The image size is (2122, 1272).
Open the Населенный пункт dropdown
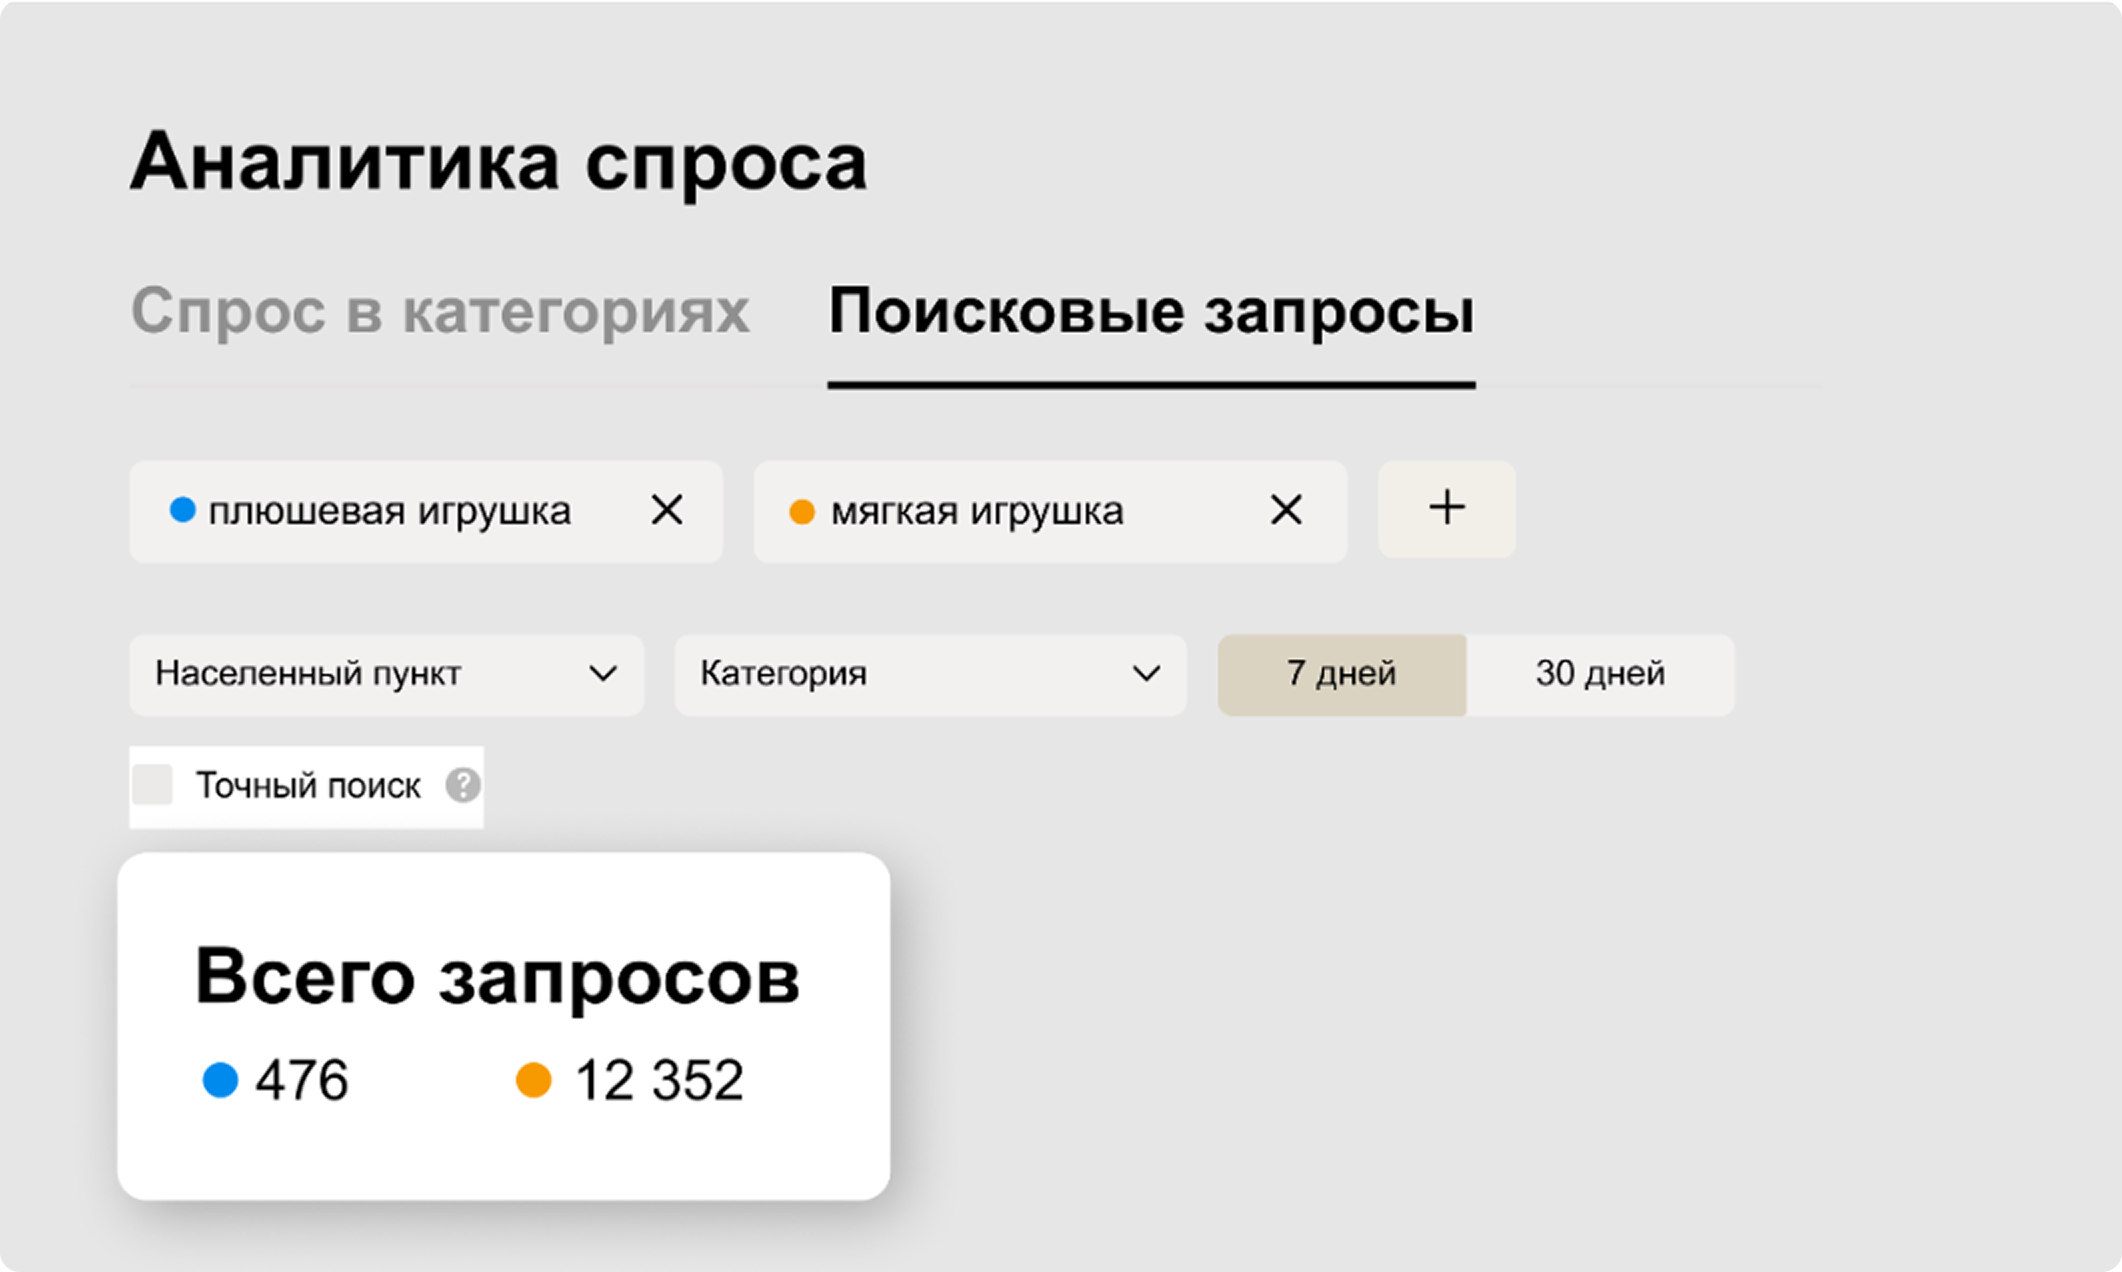pyautogui.click(x=386, y=674)
